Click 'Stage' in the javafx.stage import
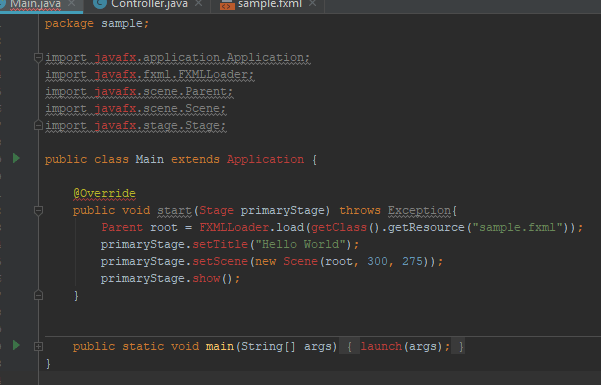The image size is (601, 385). pos(202,125)
